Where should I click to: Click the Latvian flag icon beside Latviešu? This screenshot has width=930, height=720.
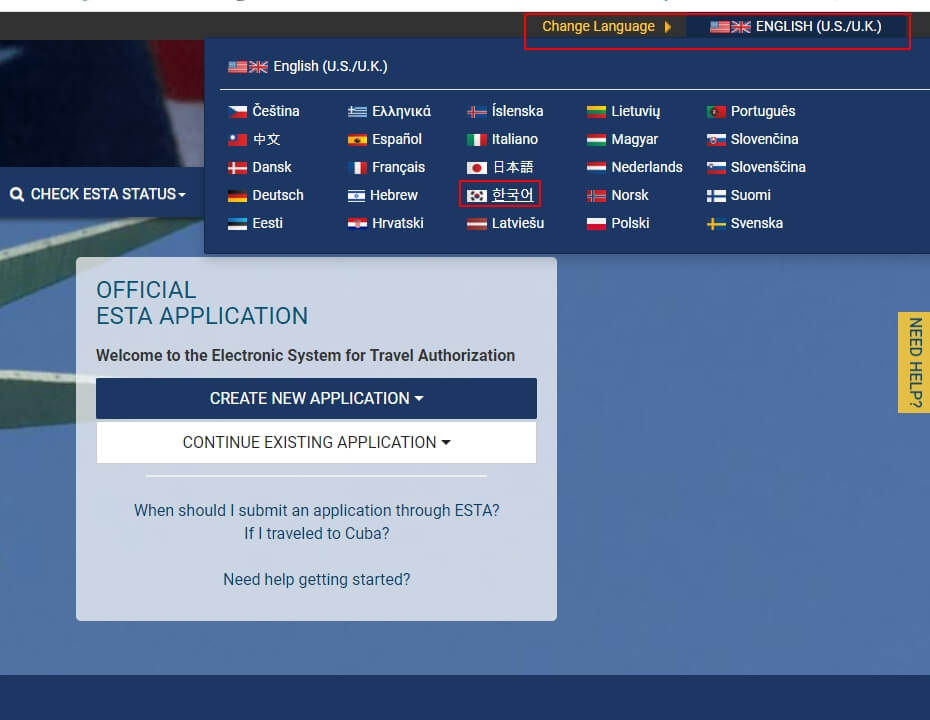477,224
